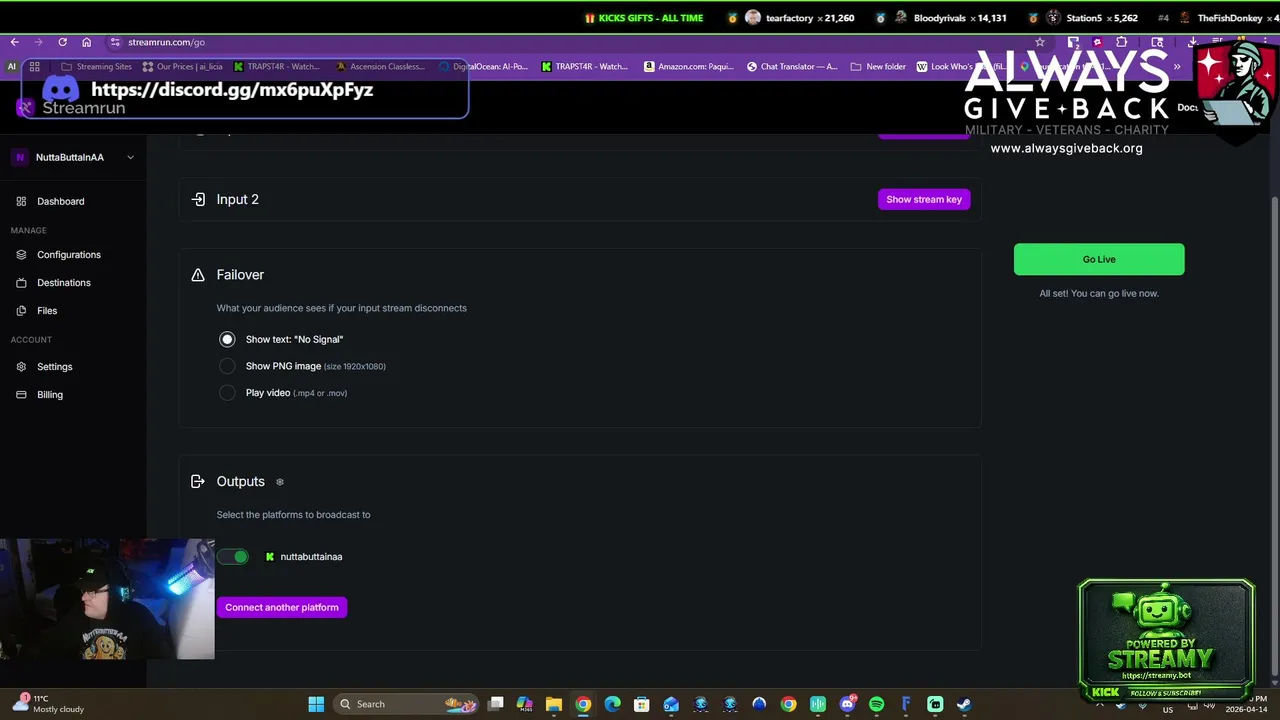This screenshot has width=1280, height=720.
Task: Go to the Billing page
Action: click(50, 395)
